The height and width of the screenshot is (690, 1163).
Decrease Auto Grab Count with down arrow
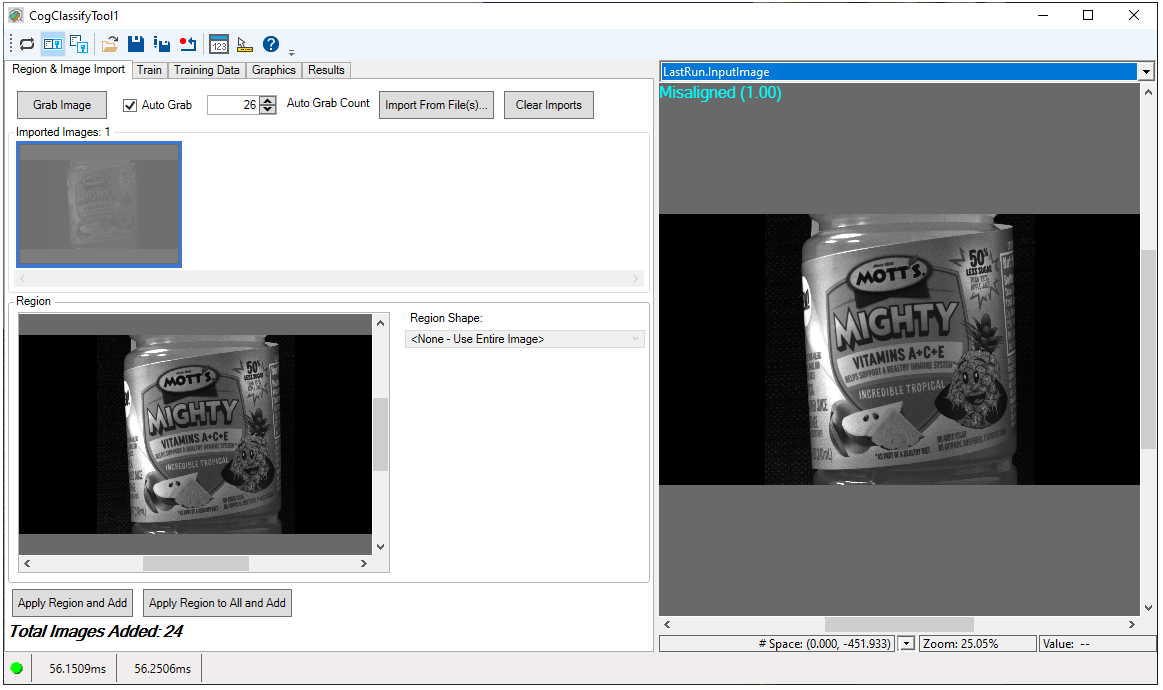tap(267, 110)
